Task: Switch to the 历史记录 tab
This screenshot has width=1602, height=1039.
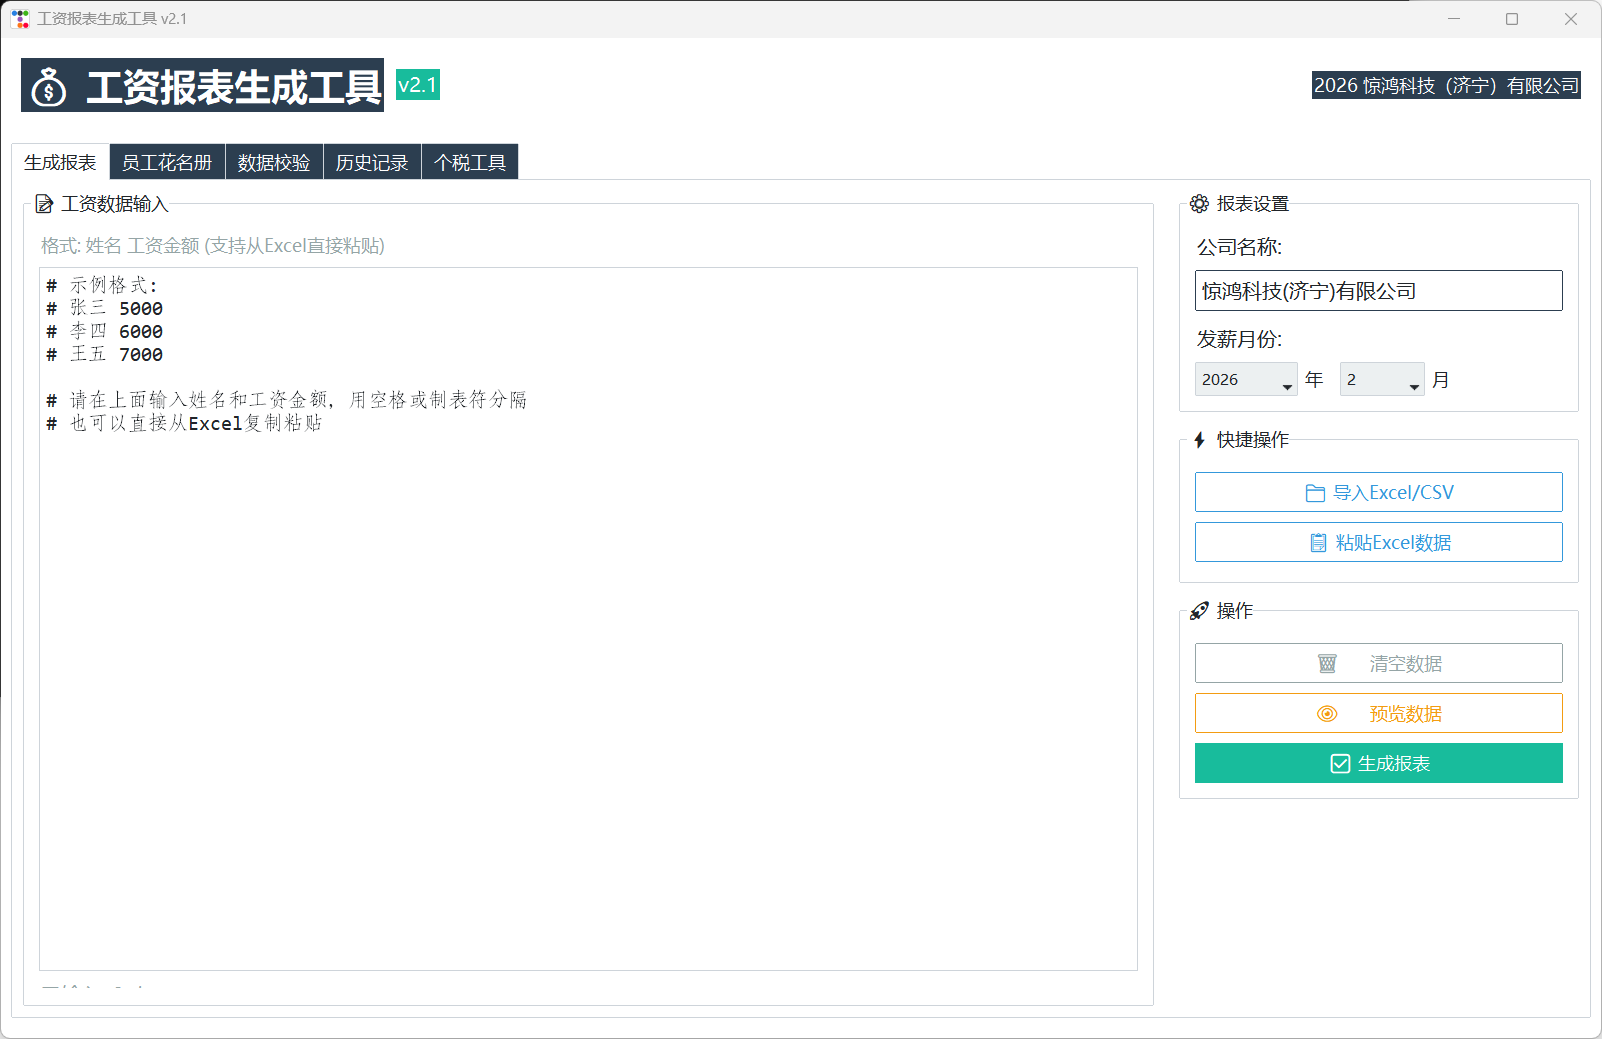Action: coord(372,161)
